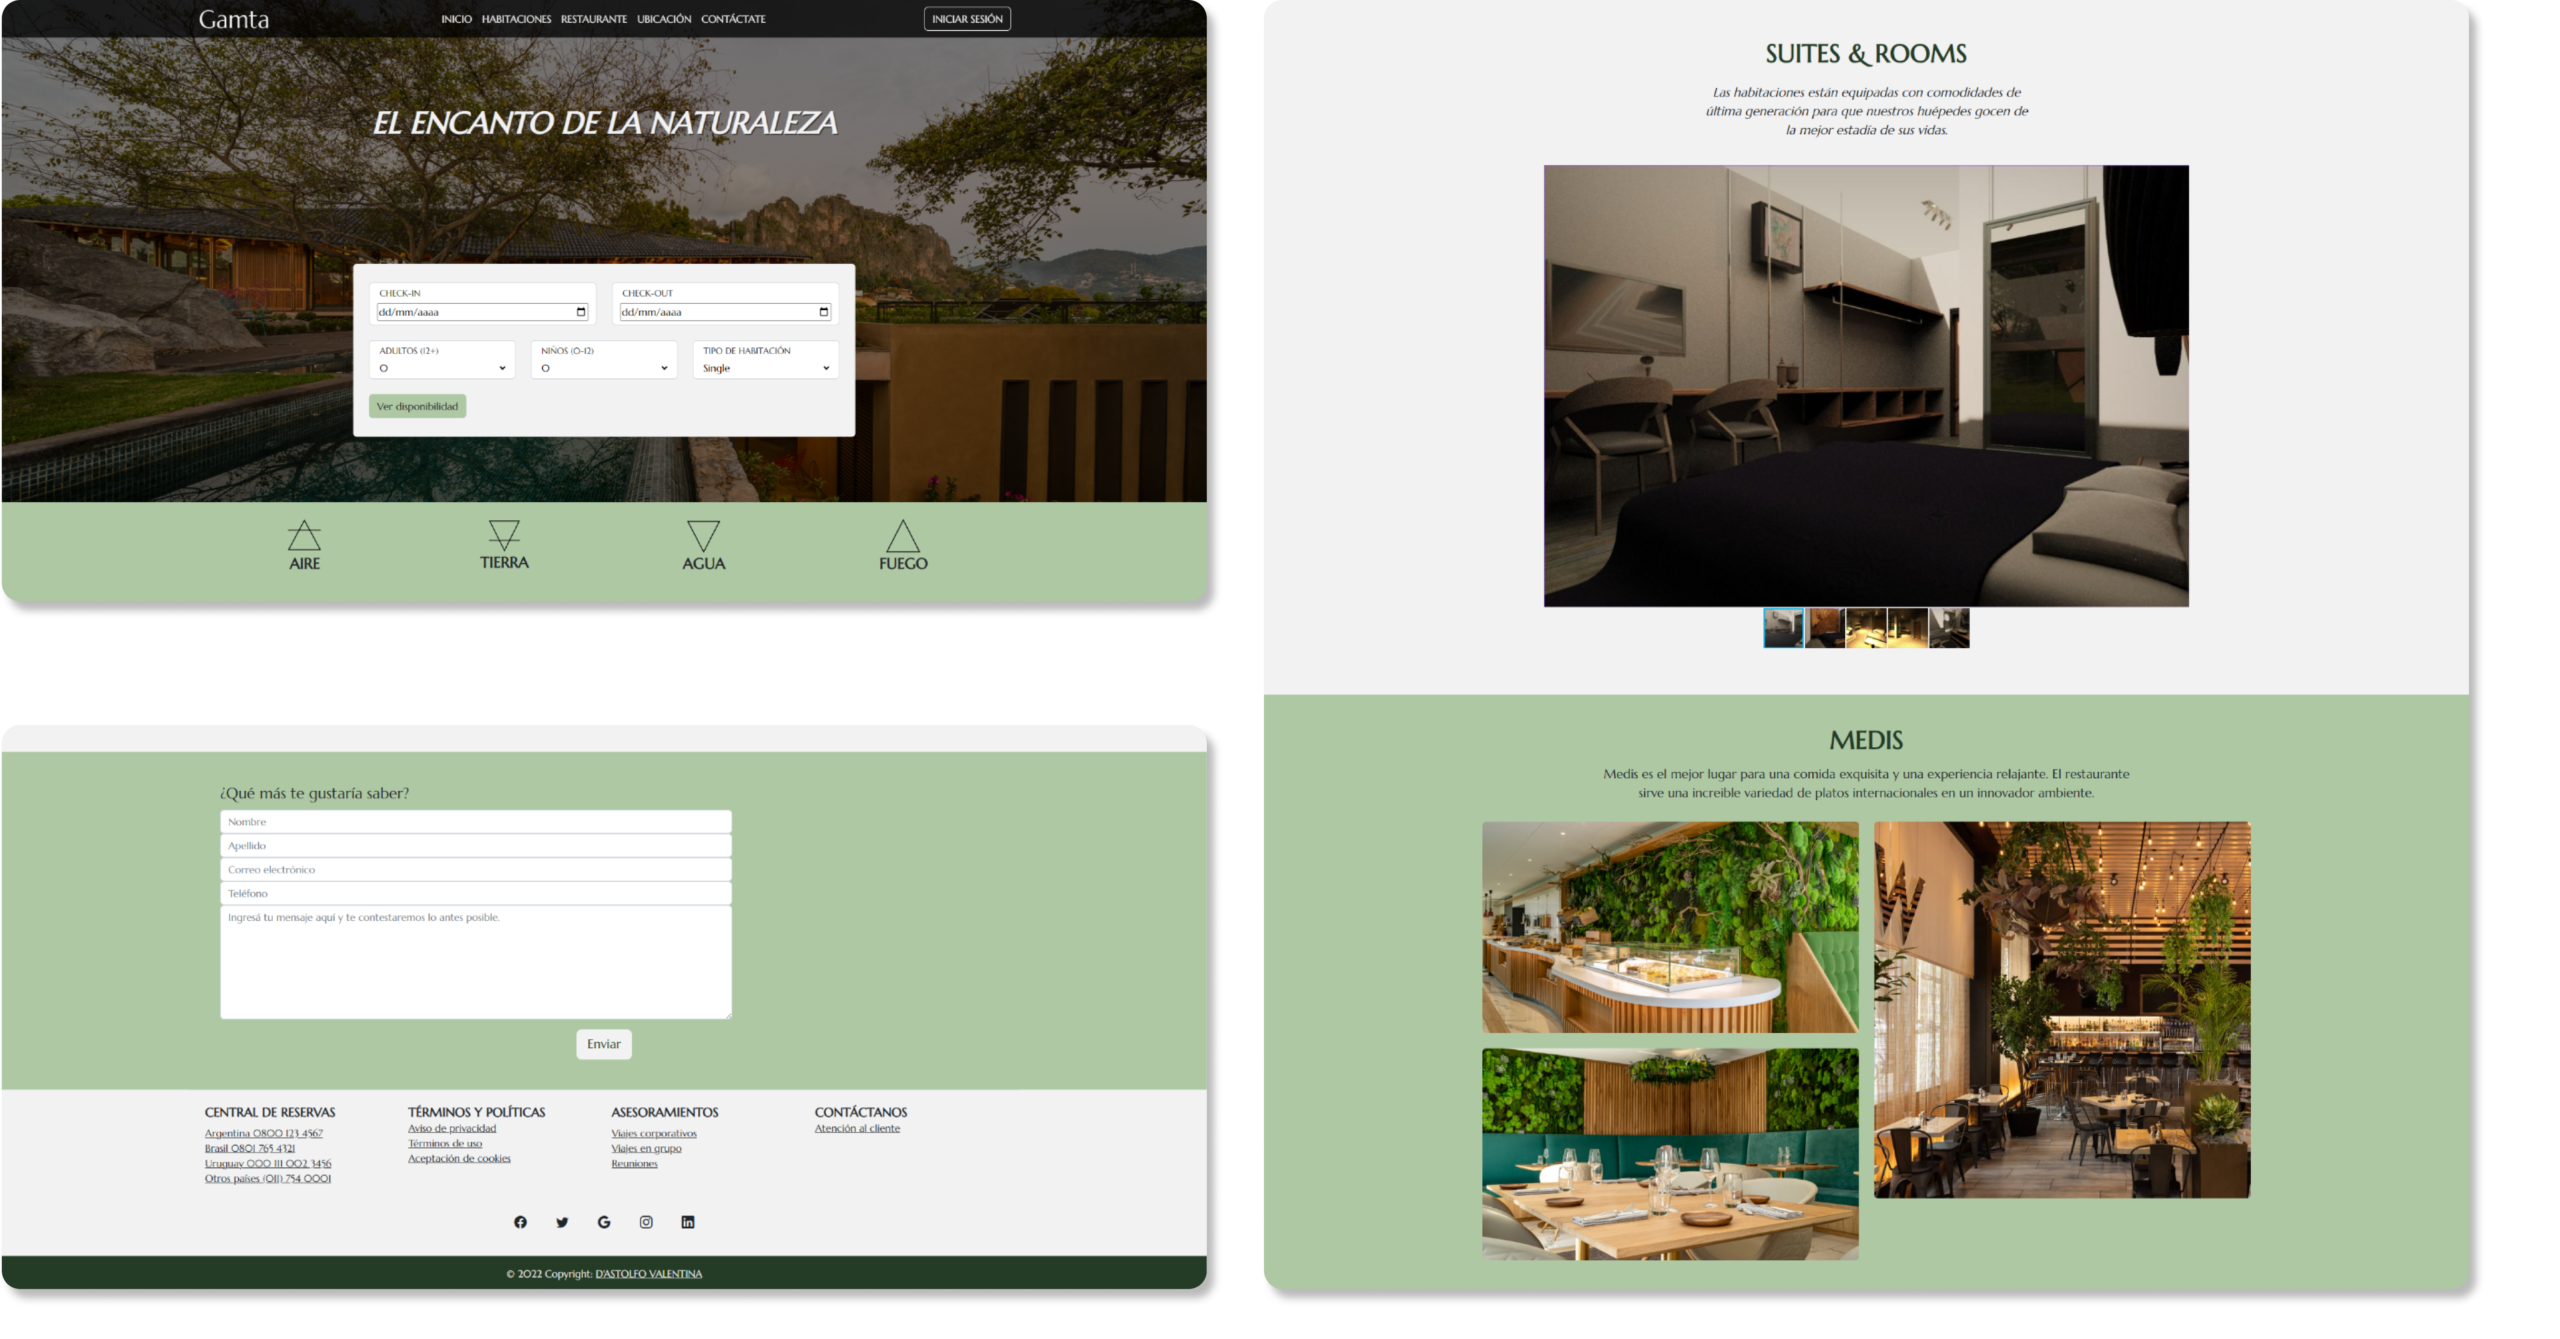Submit form with Enviar button
Screen dimensions: 2560x1339
604,1044
